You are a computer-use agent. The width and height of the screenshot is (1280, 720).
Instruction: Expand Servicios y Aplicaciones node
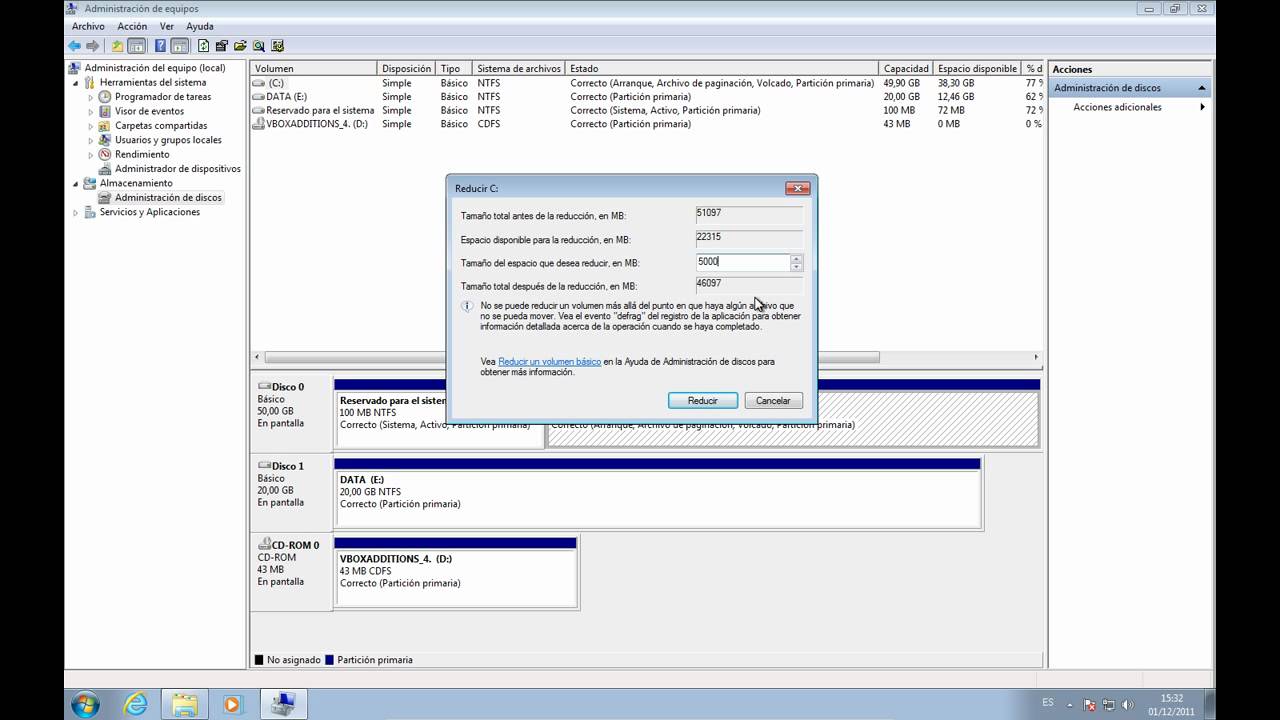point(75,212)
